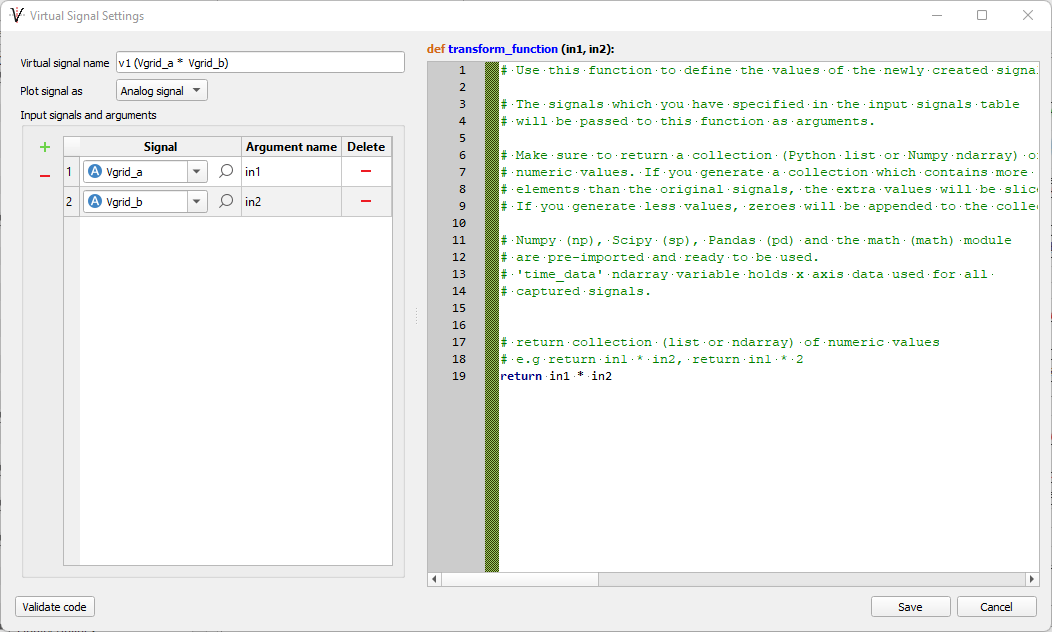
Task: Click the Typhoon logo icon in title bar
Action: click(16, 16)
